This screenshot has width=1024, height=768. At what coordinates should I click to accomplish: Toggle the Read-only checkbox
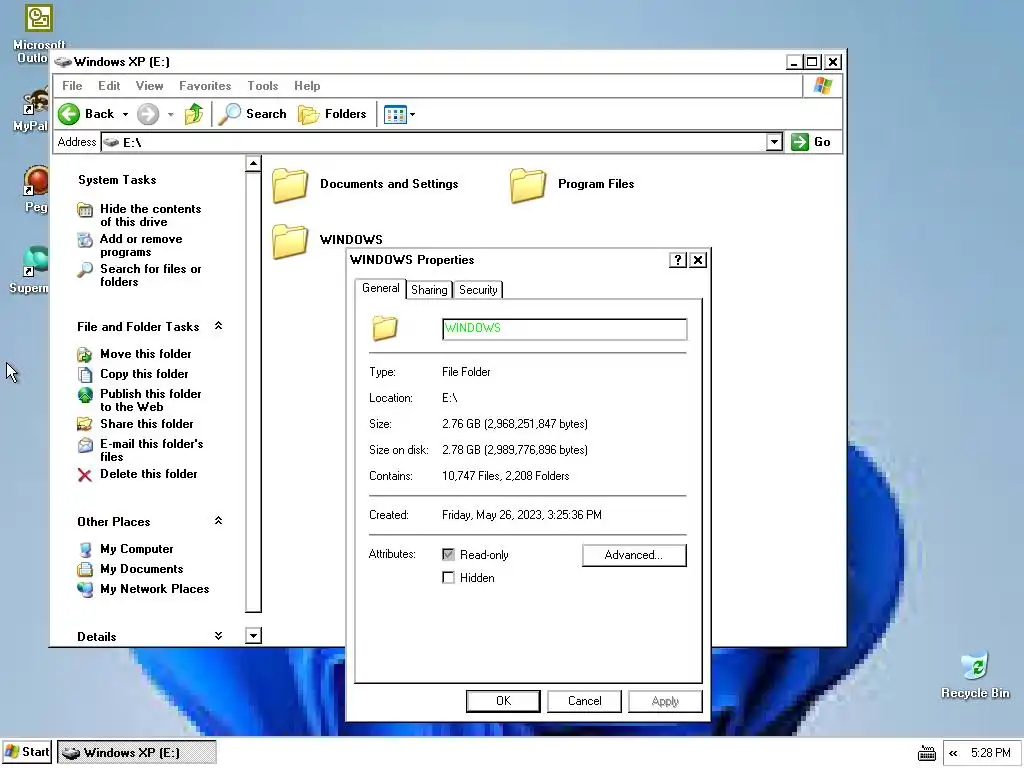click(448, 554)
